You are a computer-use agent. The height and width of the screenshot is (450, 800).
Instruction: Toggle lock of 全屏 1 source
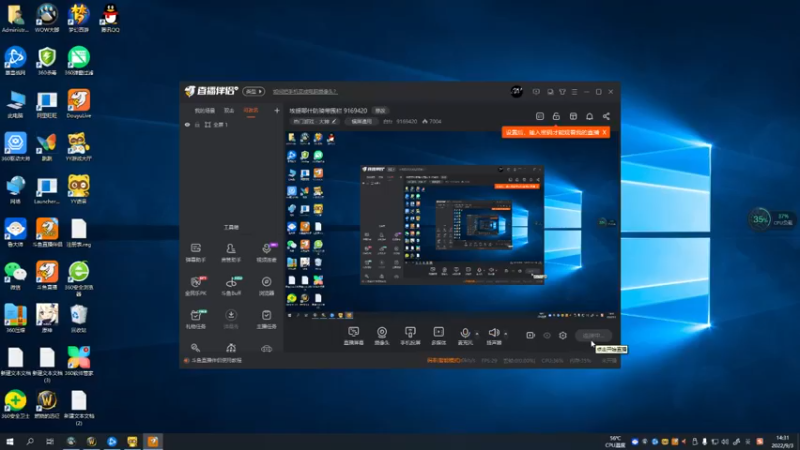click(197, 124)
